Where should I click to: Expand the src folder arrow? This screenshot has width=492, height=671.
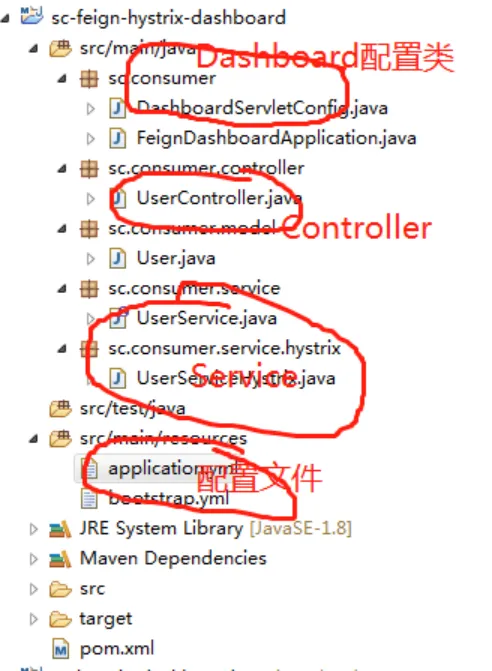(33, 589)
